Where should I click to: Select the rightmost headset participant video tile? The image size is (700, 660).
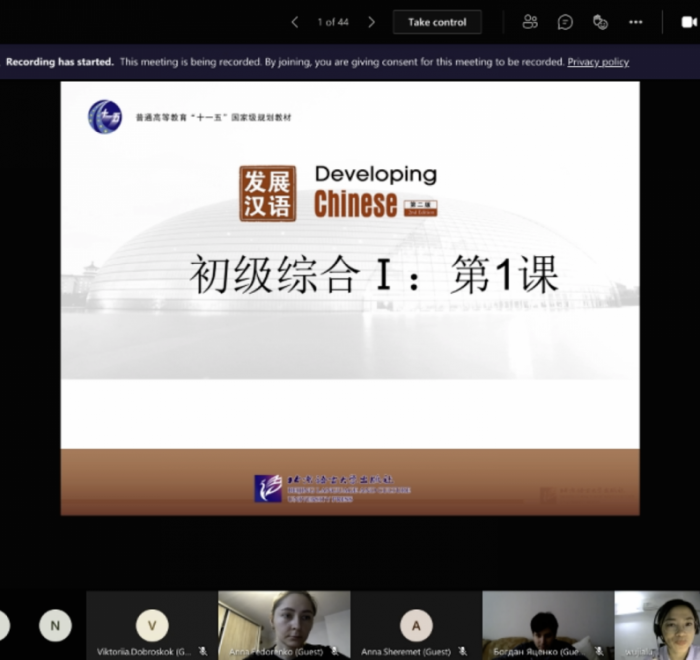657,625
